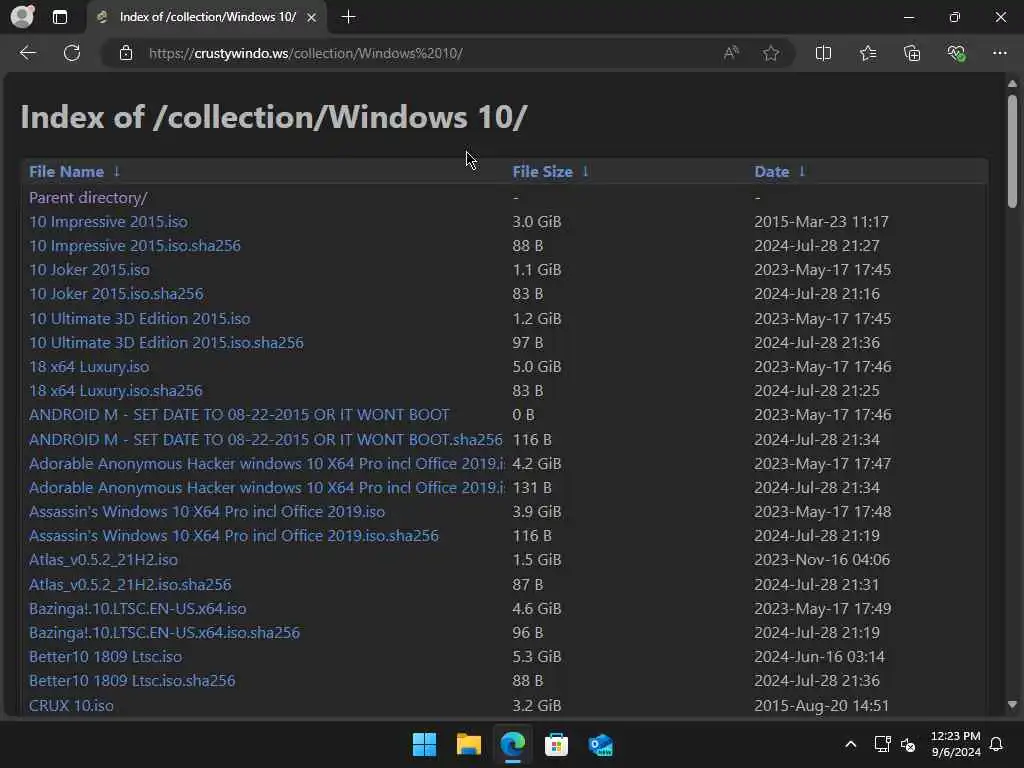Show hidden system tray icons chevron
This screenshot has width=1024, height=768.
click(850, 744)
